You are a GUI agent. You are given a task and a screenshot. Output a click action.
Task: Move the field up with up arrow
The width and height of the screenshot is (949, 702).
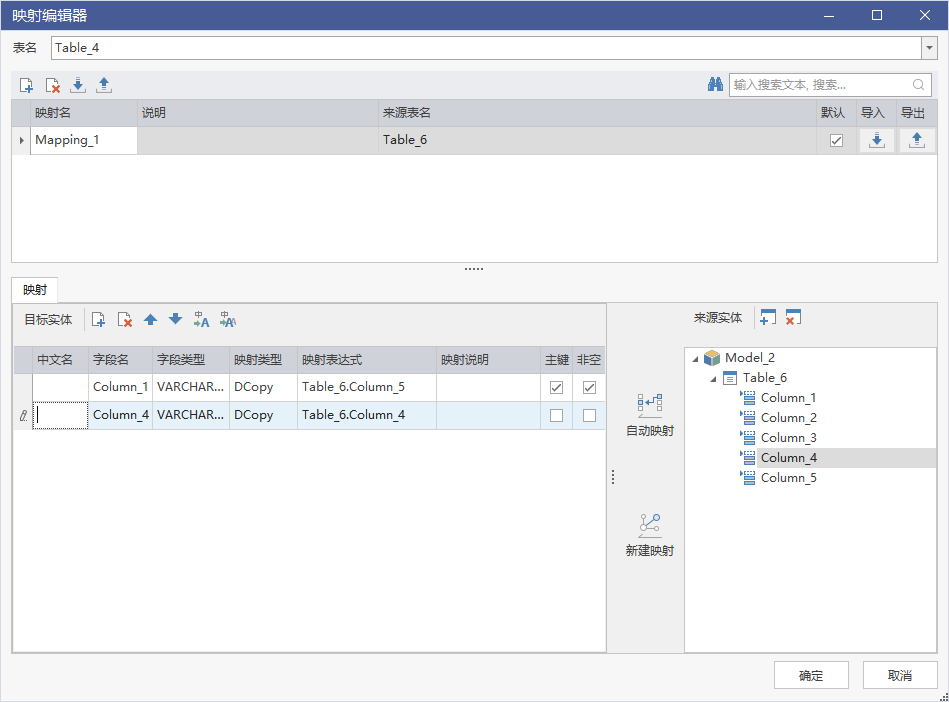(x=151, y=320)
